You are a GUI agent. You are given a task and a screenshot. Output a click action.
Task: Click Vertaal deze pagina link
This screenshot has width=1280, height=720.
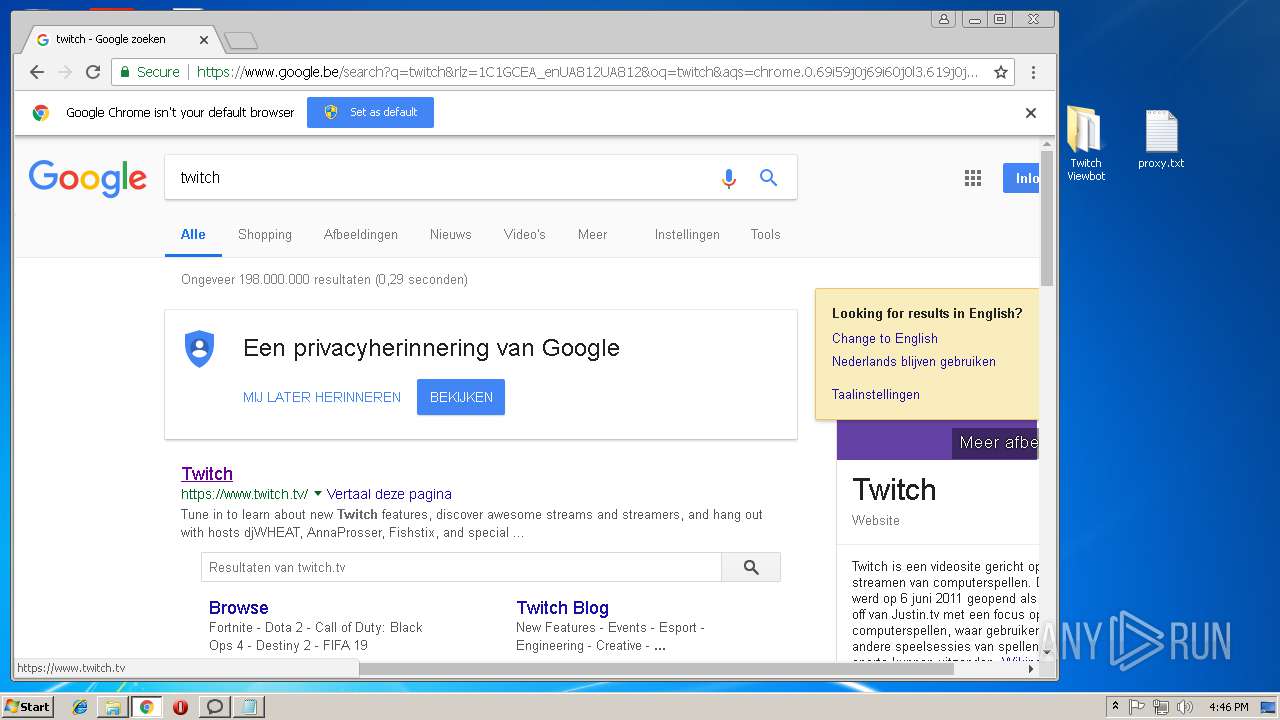point(389,494)
